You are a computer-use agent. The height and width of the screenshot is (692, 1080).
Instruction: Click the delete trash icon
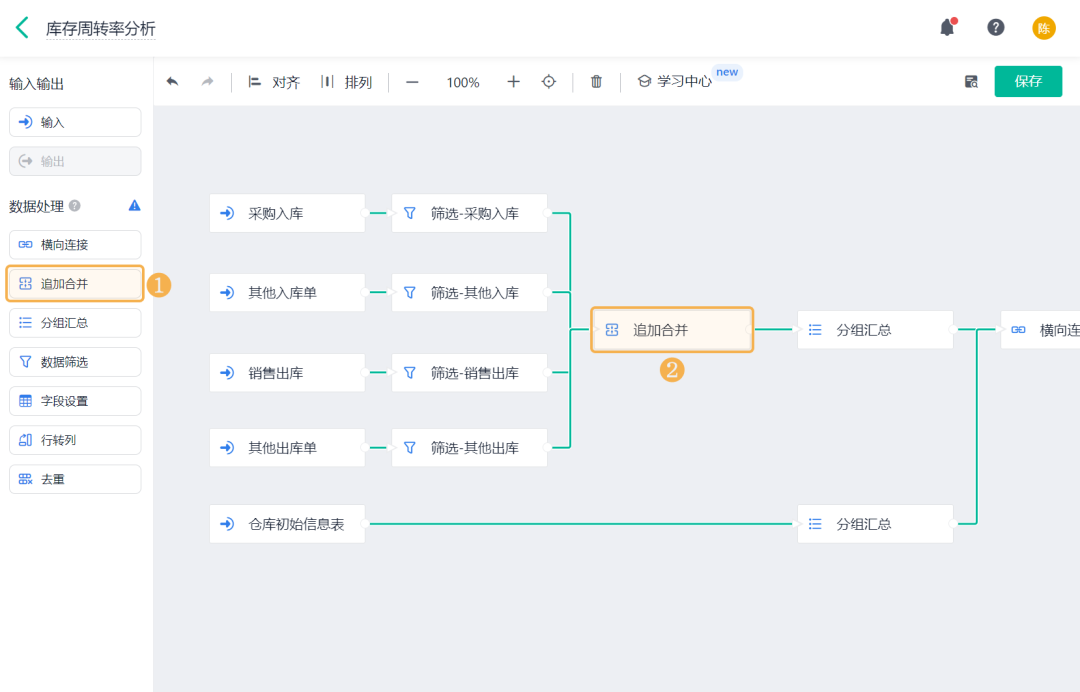click(x=596, y=82)
